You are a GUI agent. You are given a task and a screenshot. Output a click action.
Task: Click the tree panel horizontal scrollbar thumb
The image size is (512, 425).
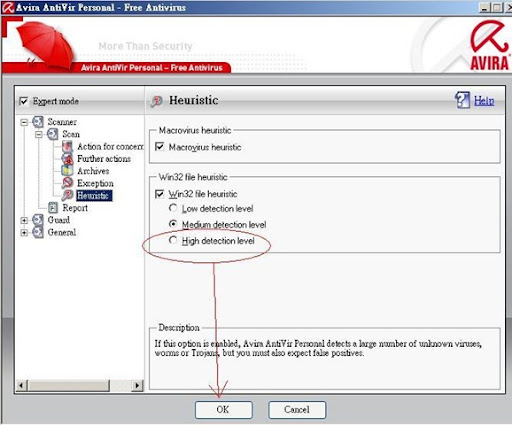pos(69,386)
